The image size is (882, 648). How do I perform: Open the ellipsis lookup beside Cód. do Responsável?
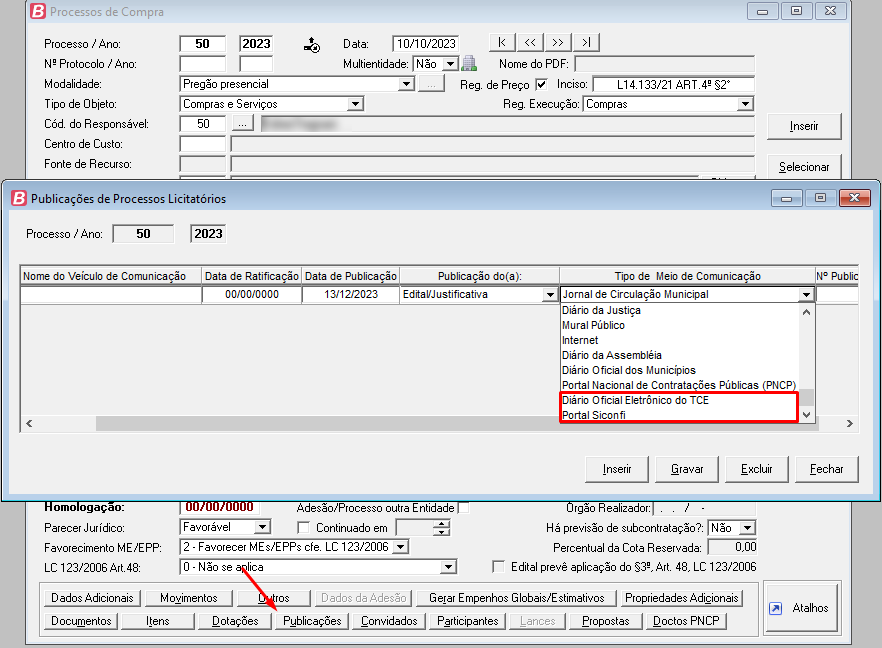(242, 124)
